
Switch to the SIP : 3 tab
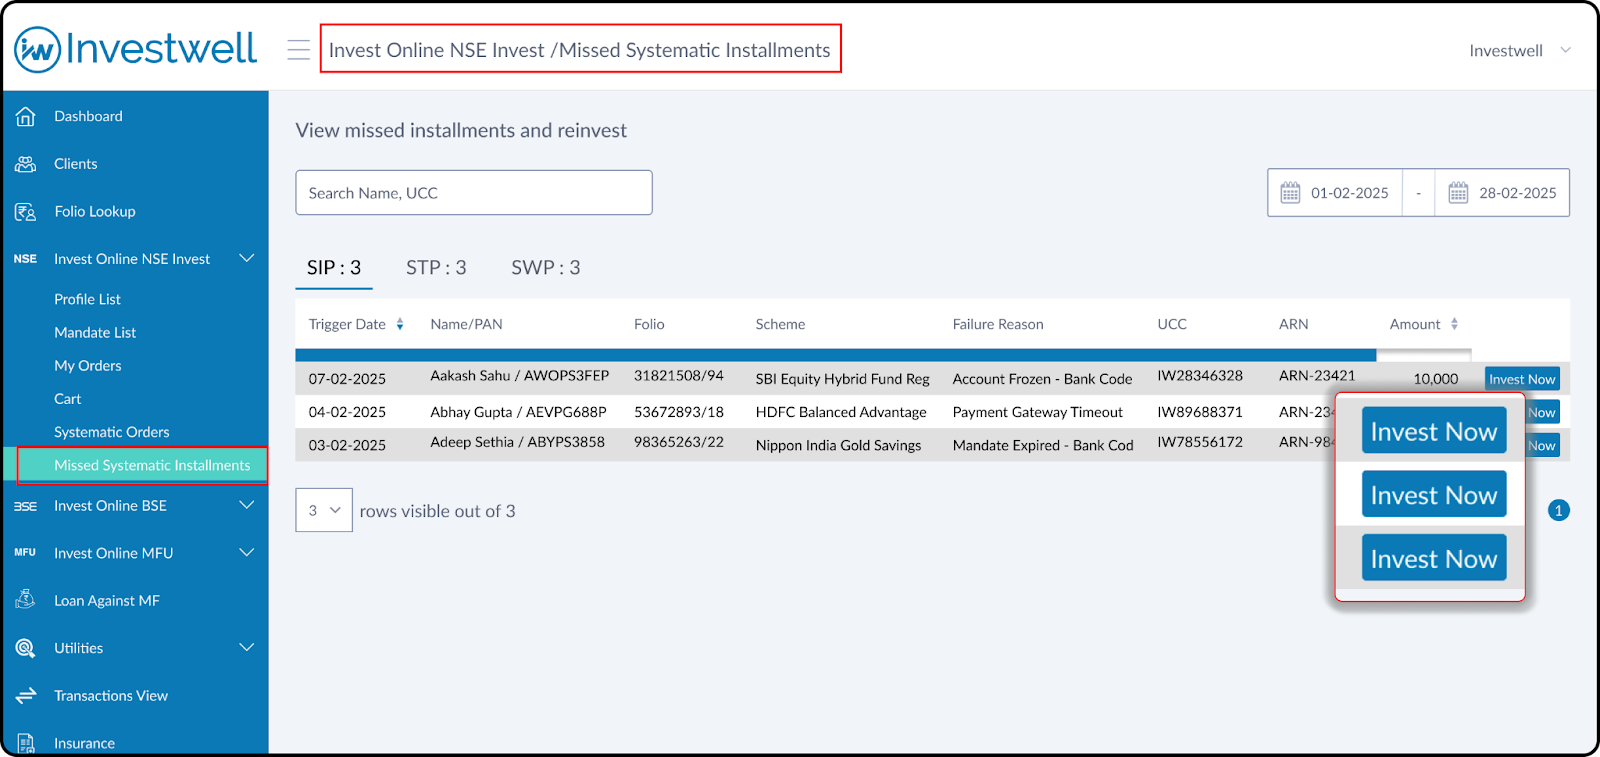tap(334, 268)
